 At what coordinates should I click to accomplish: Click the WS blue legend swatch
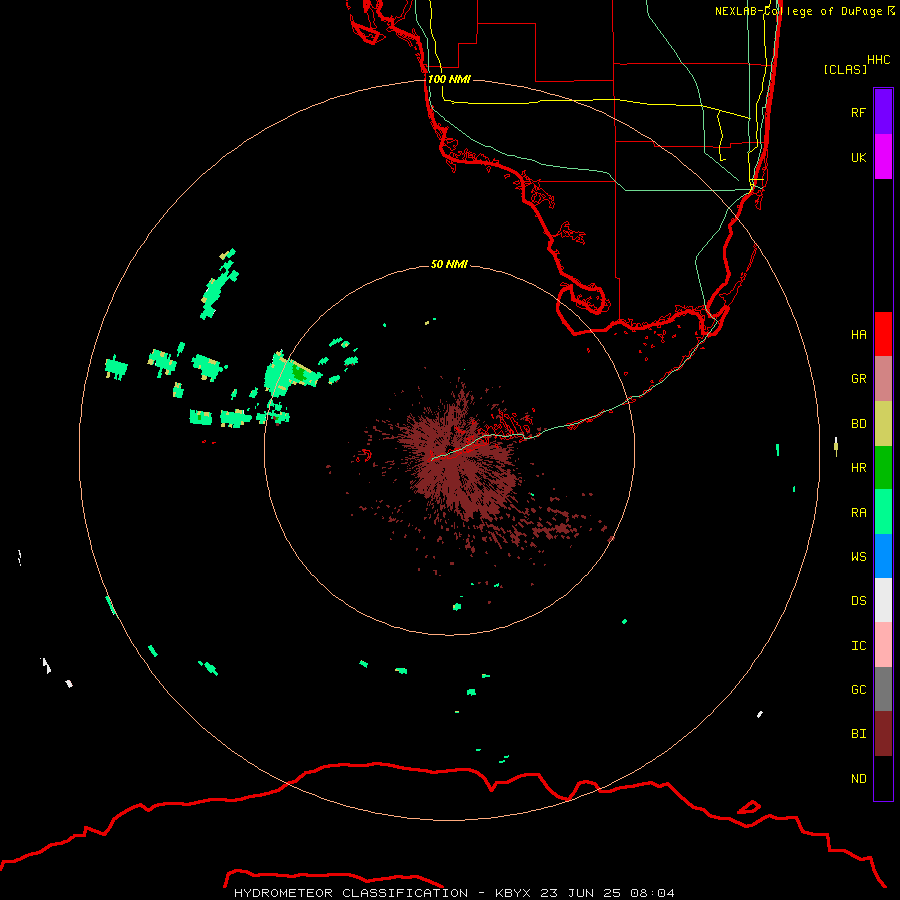[x=883, y=556]
